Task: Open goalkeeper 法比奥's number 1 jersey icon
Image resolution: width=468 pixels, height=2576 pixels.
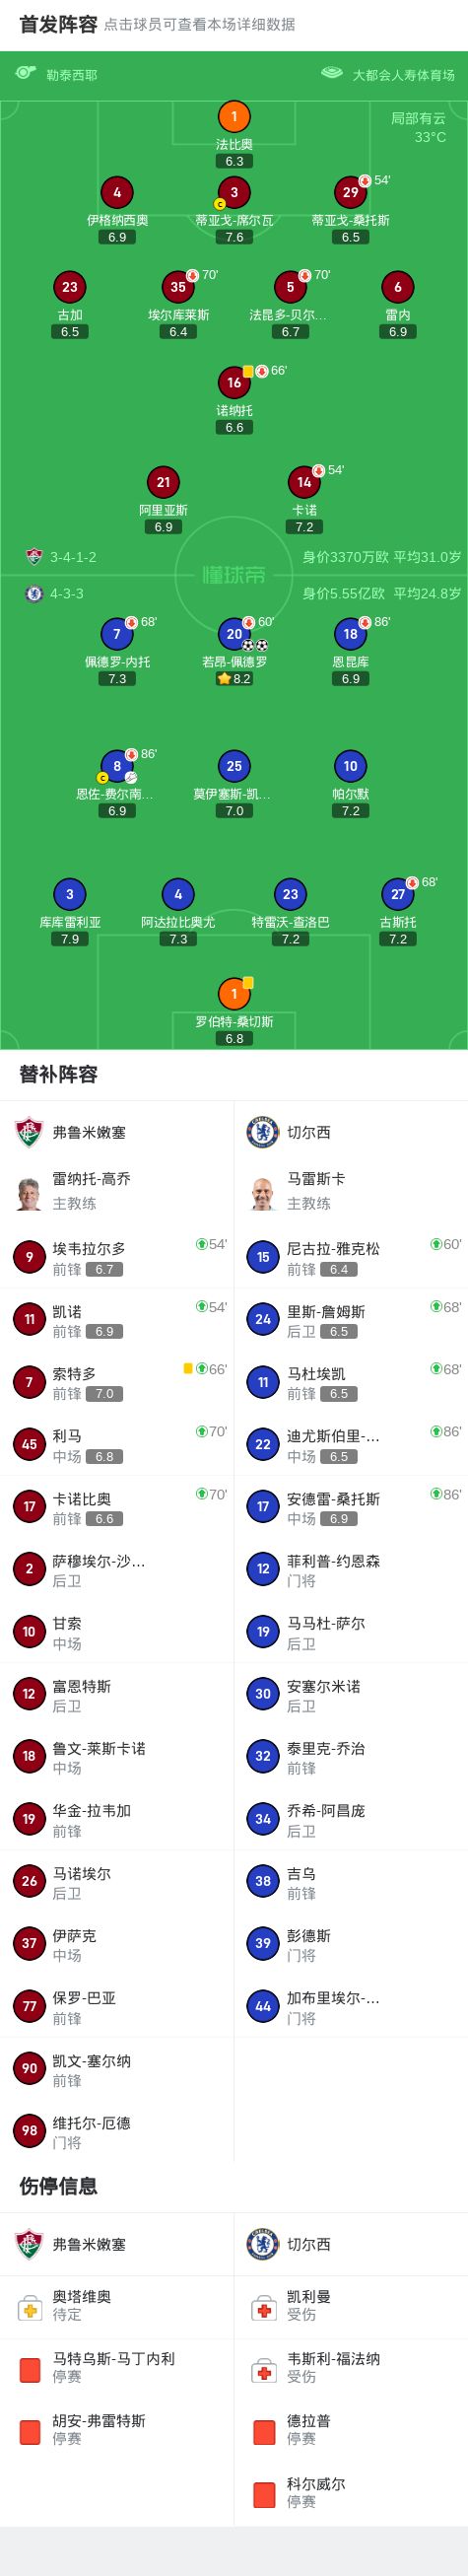Action: pos(234,117)
